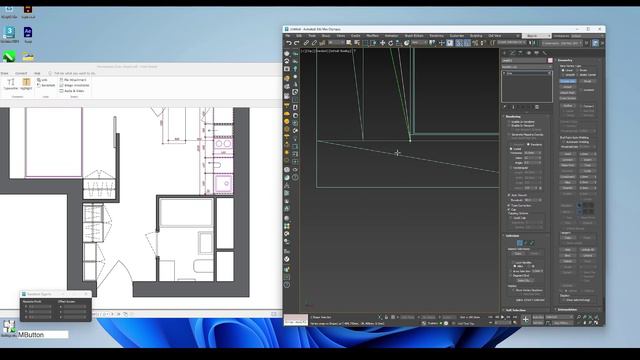
Task: Select Vertex sub-object icon in Selection rollout
Action: 520,243
